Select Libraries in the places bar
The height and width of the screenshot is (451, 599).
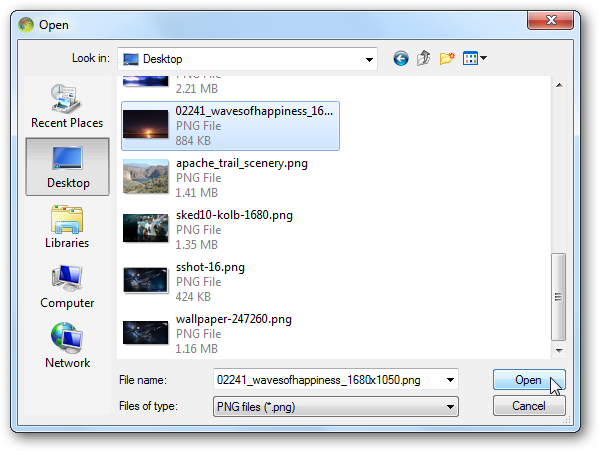(67, 227)
